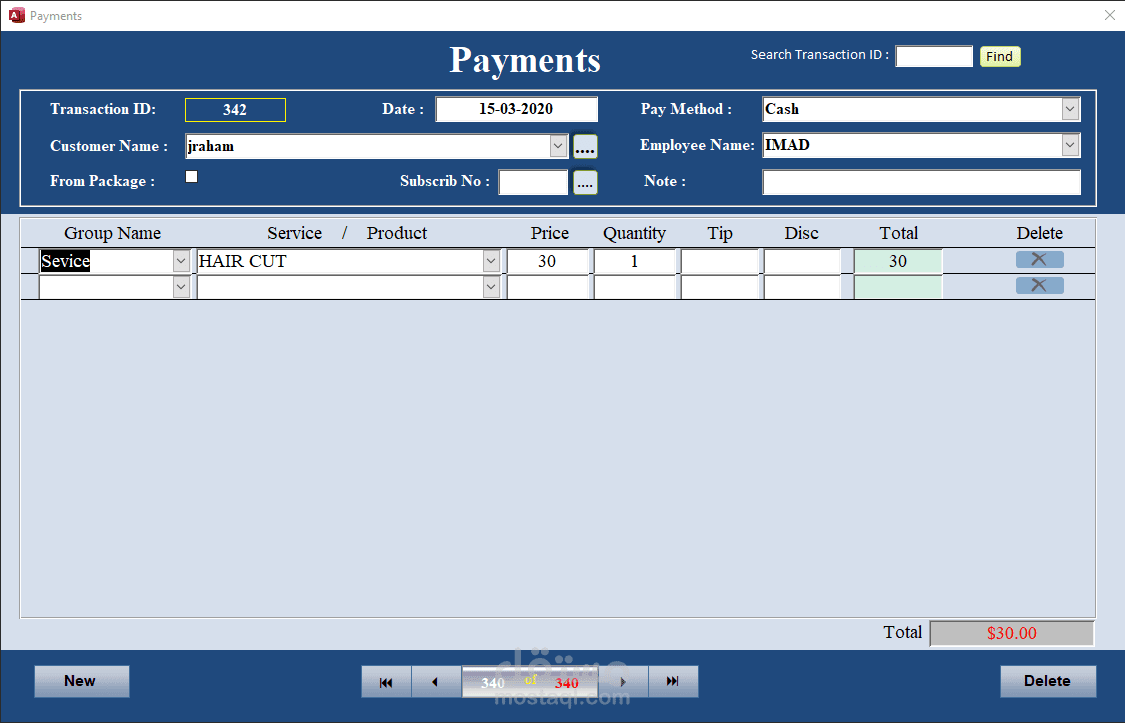The height and width of the screenshot is (723, 1125).
Task: Click the X icon of empty row
Action: [x=1039, y=285]
